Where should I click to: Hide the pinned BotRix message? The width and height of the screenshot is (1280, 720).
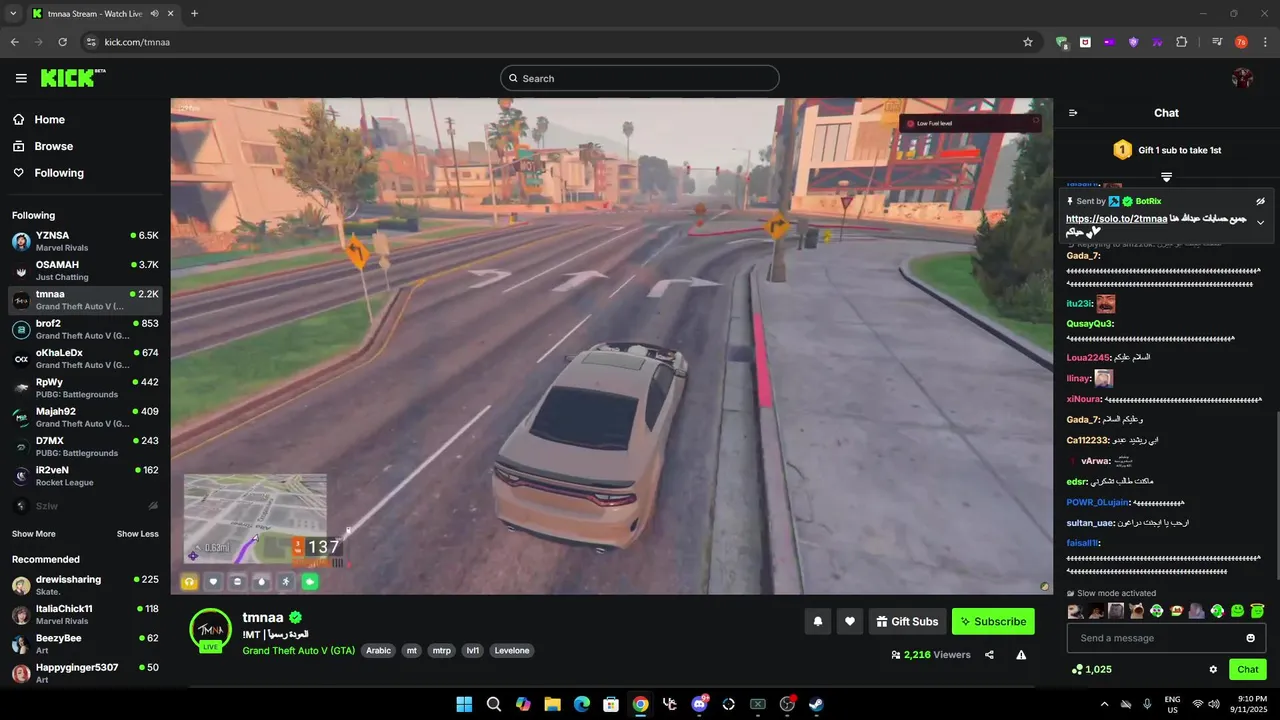tap(1260, 201)
